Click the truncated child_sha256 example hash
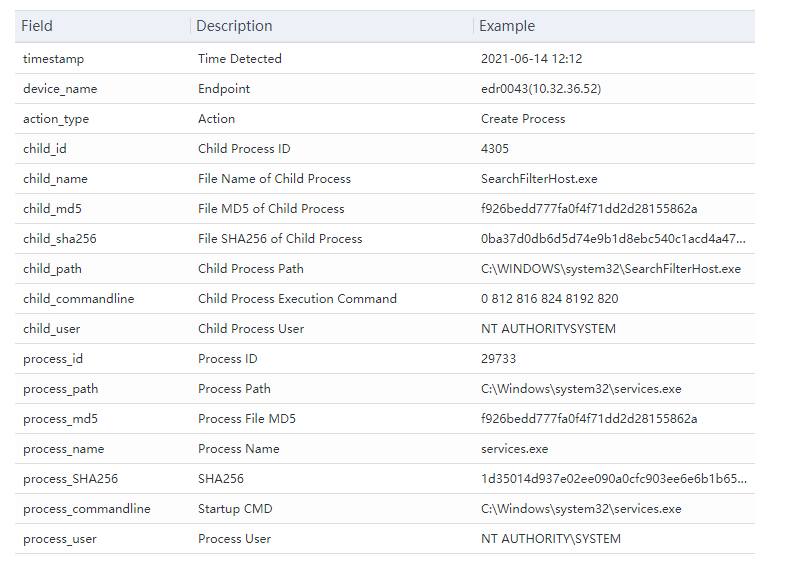The height and width of the screenshot is (571, 789). click(x=613, y=239)
